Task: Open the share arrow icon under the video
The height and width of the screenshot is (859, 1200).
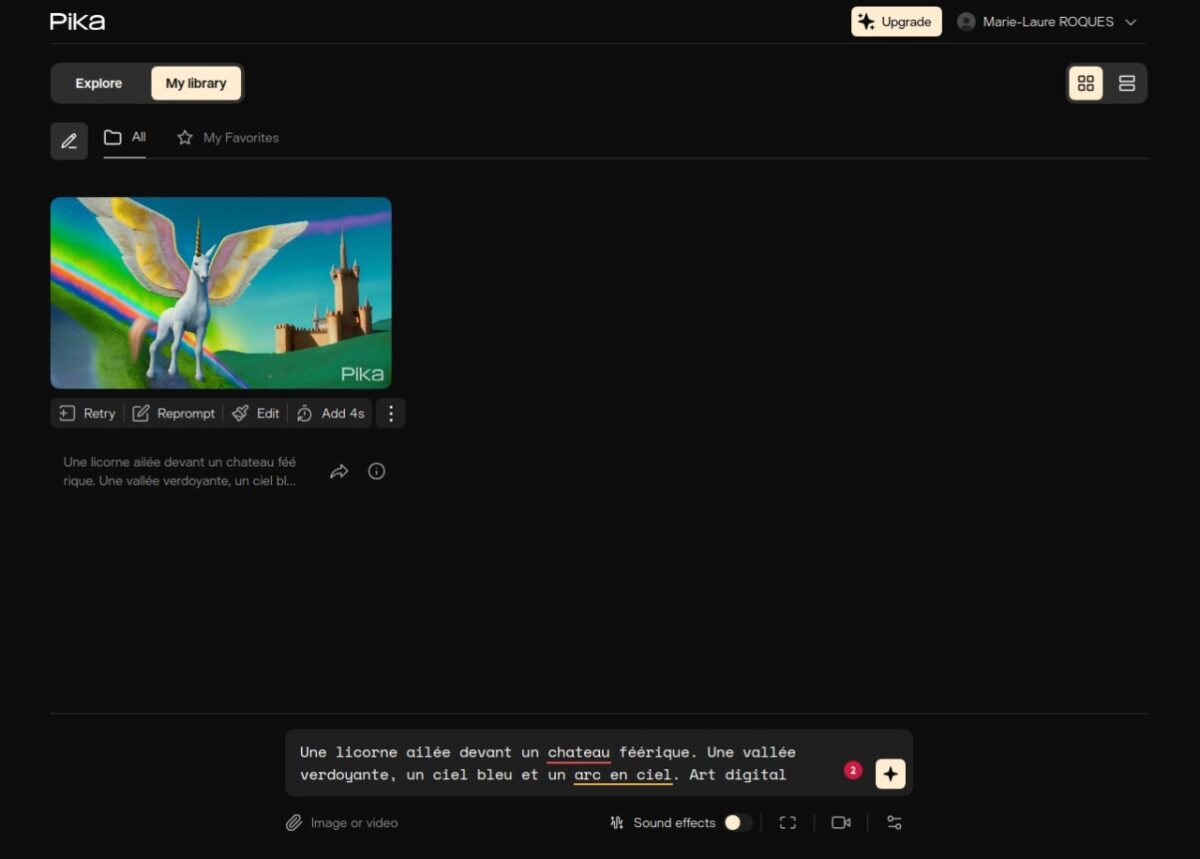Action: (x=339, y=471)
